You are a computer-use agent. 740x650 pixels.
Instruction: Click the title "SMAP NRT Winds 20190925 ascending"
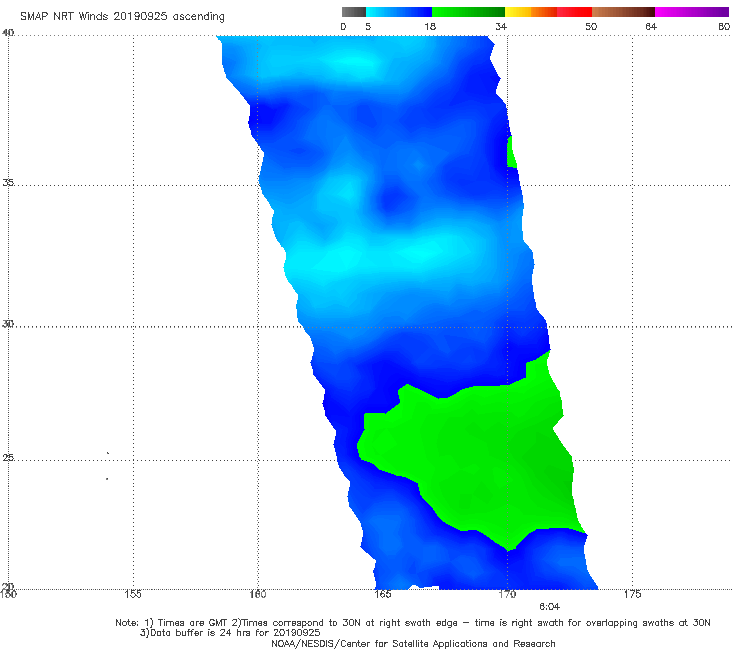coord(122,16)
